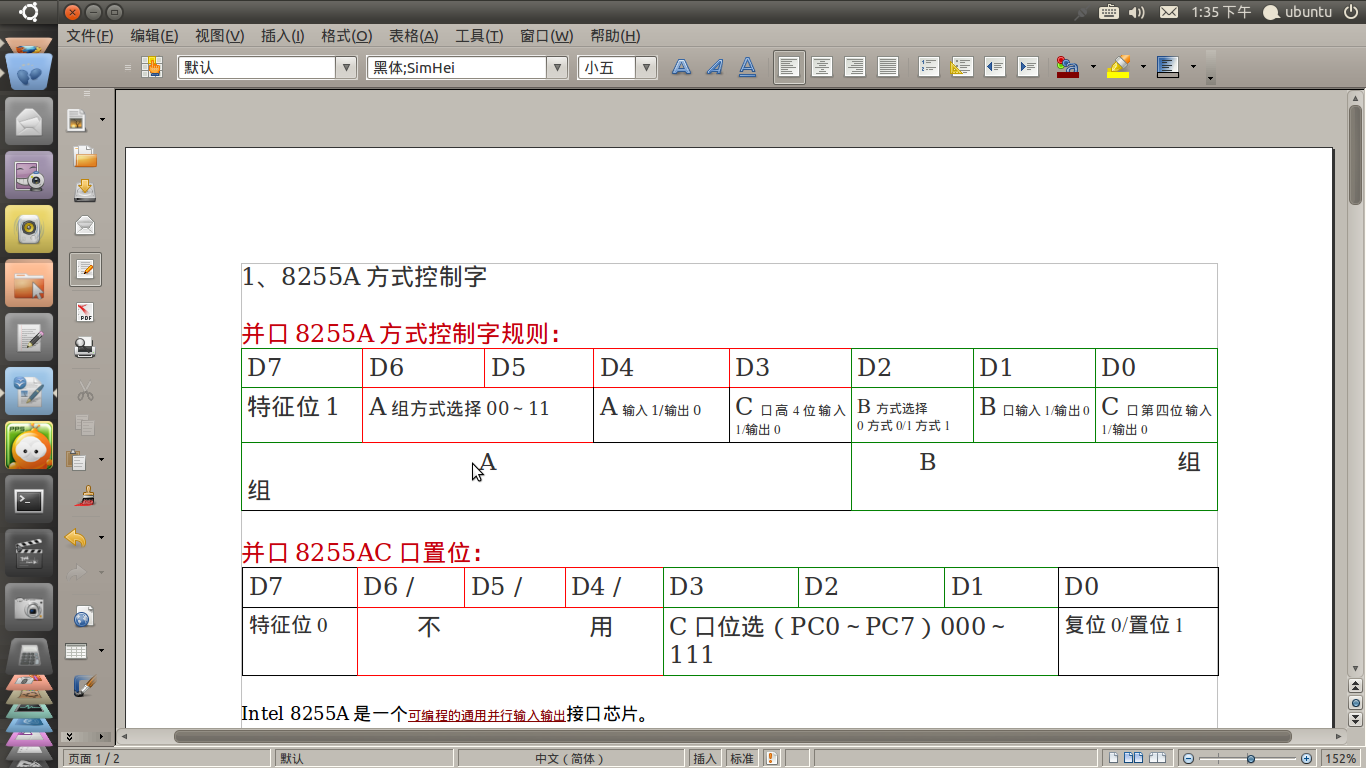Toggle the italic A icon
This screenshot has height=768, width=1366.
[714, 68]
